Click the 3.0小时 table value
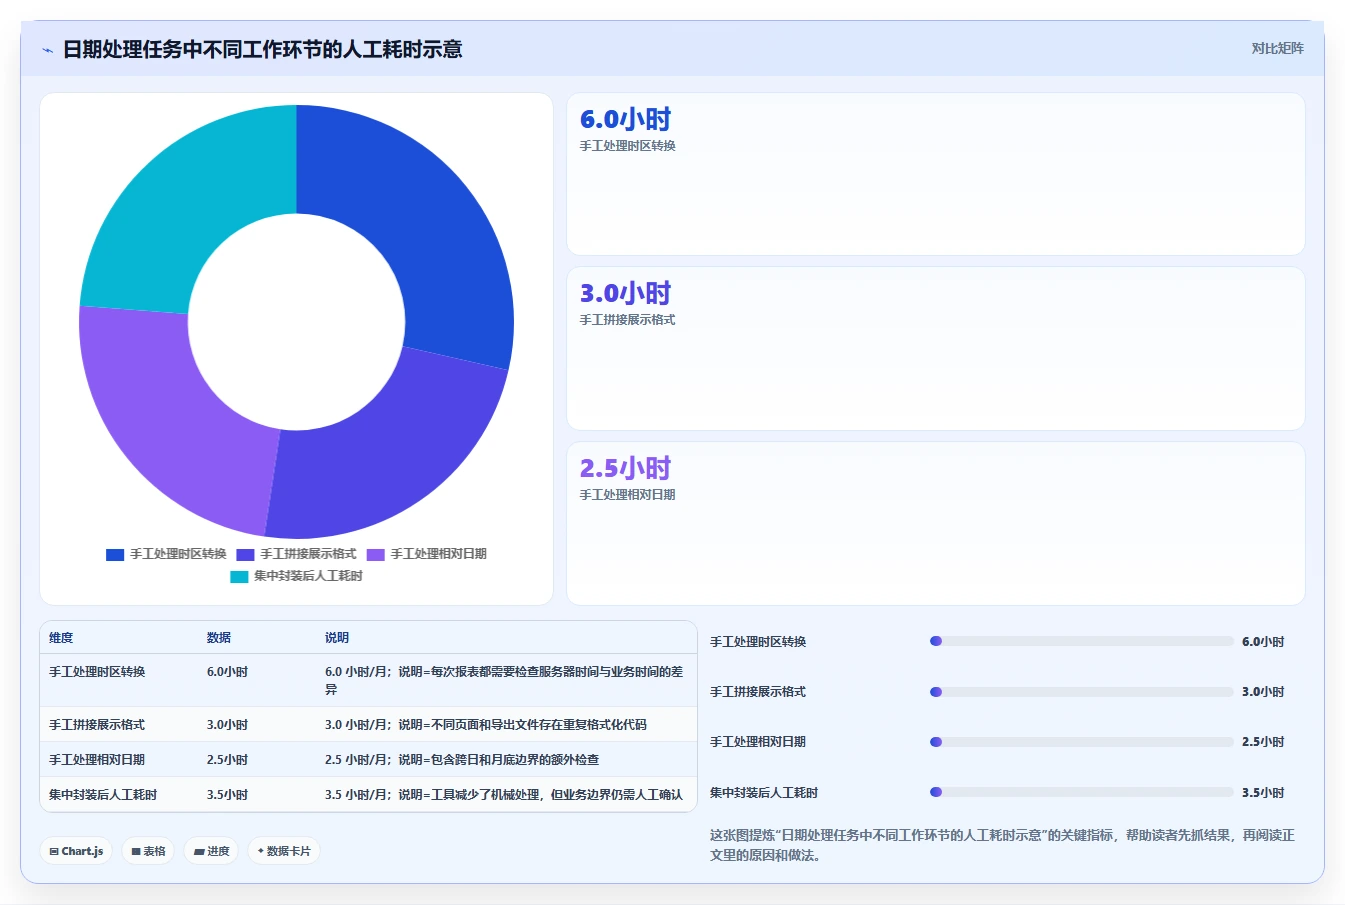Screen dimensions: 1345x905 click(227, 725)
